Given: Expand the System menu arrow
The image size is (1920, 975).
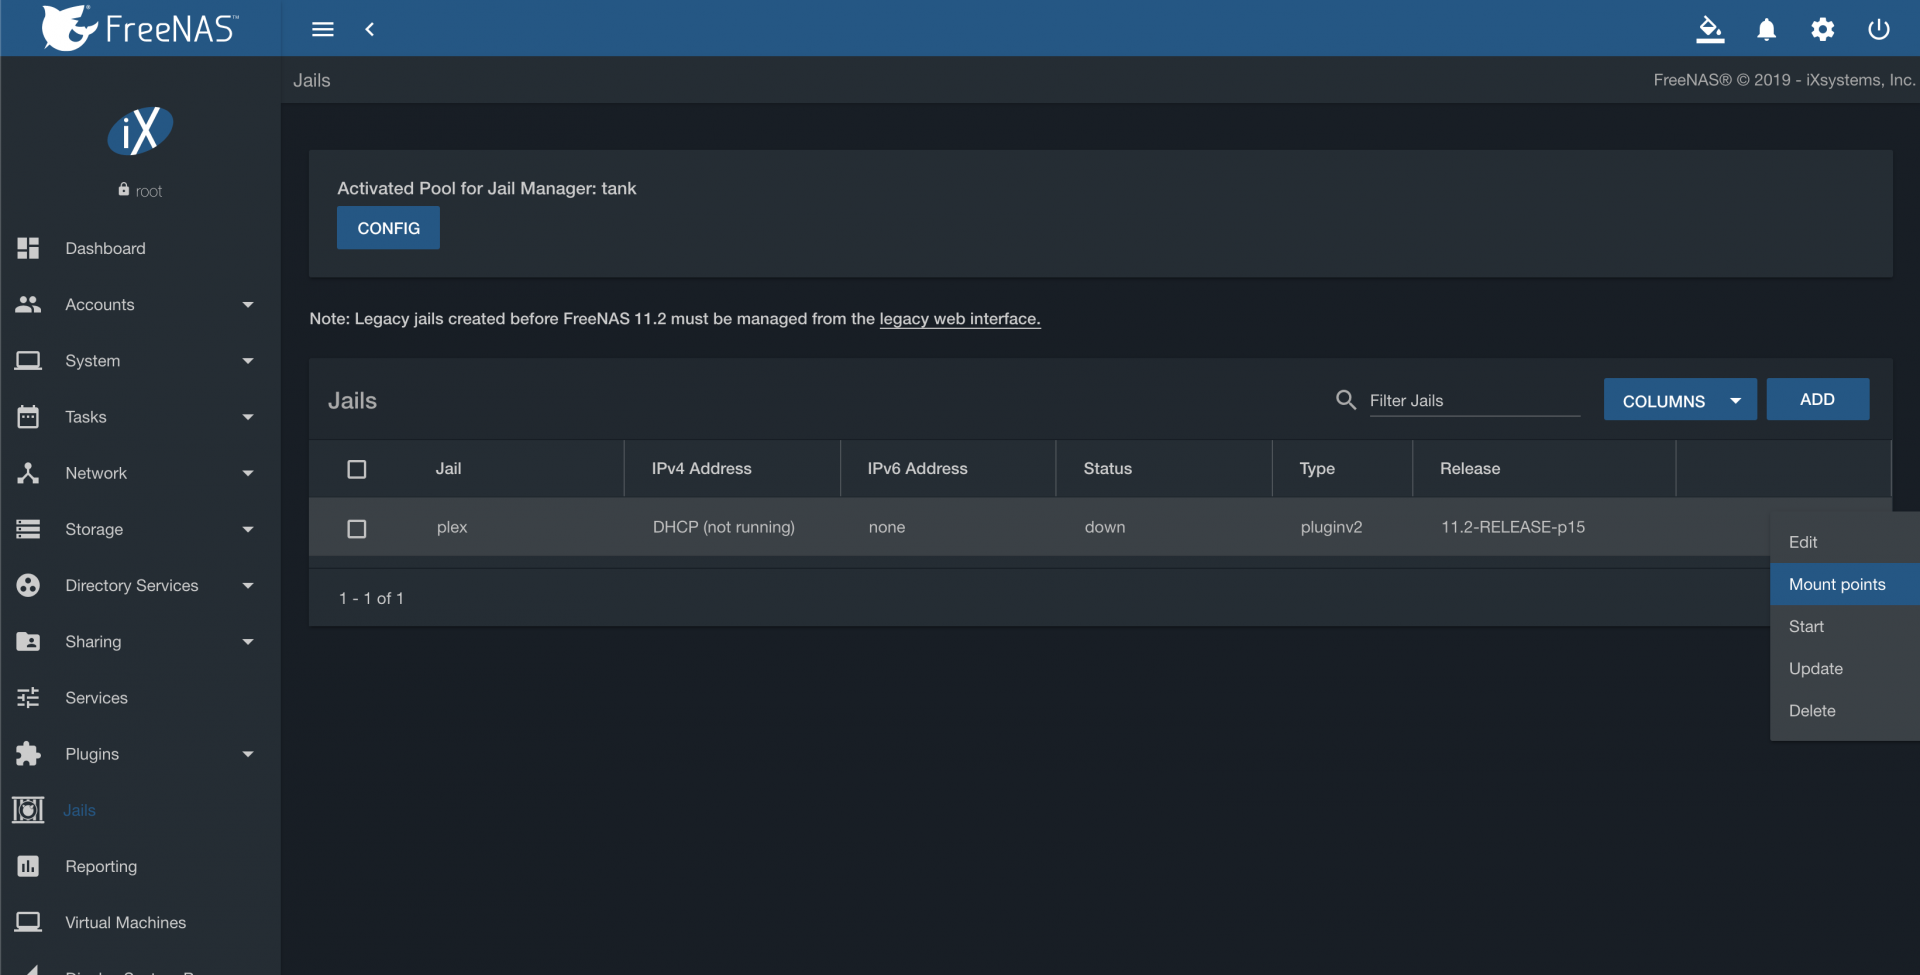Looking at the screenshot, I should [248, 361].
